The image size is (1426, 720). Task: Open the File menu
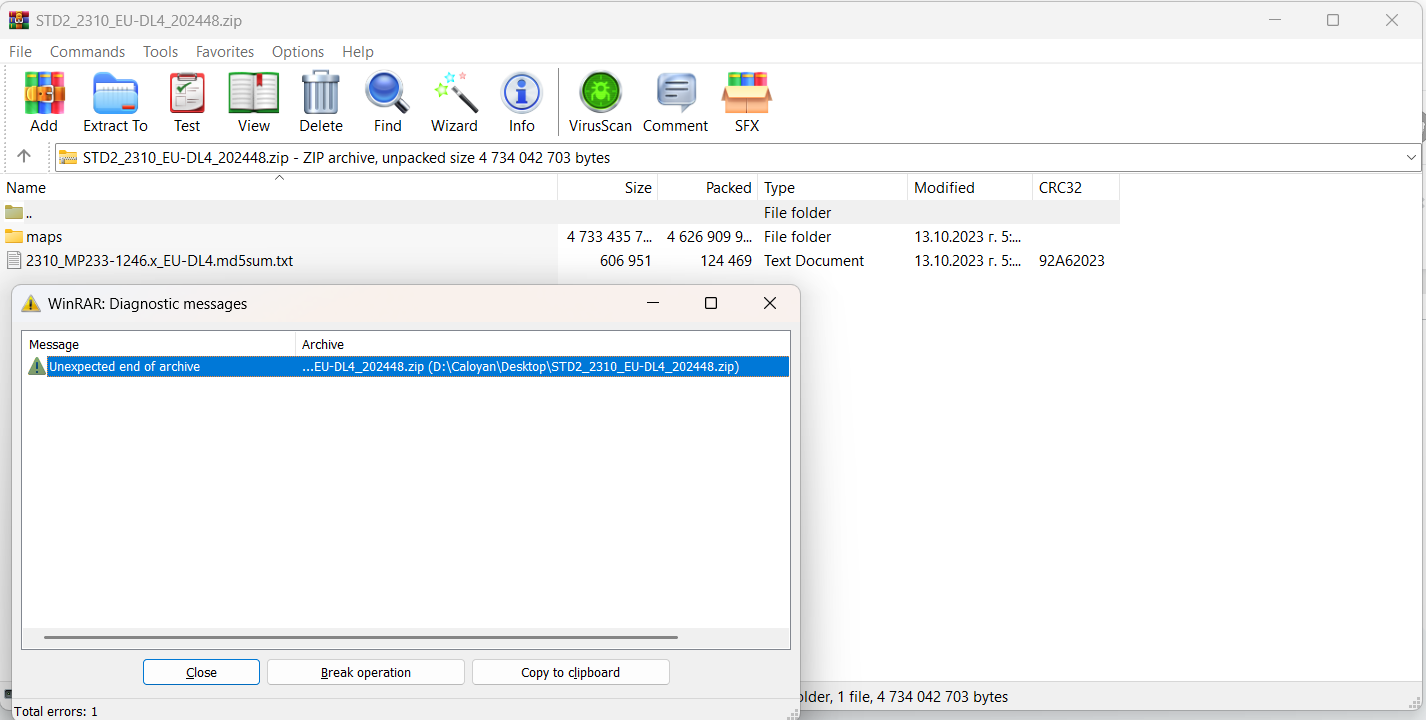20,51
